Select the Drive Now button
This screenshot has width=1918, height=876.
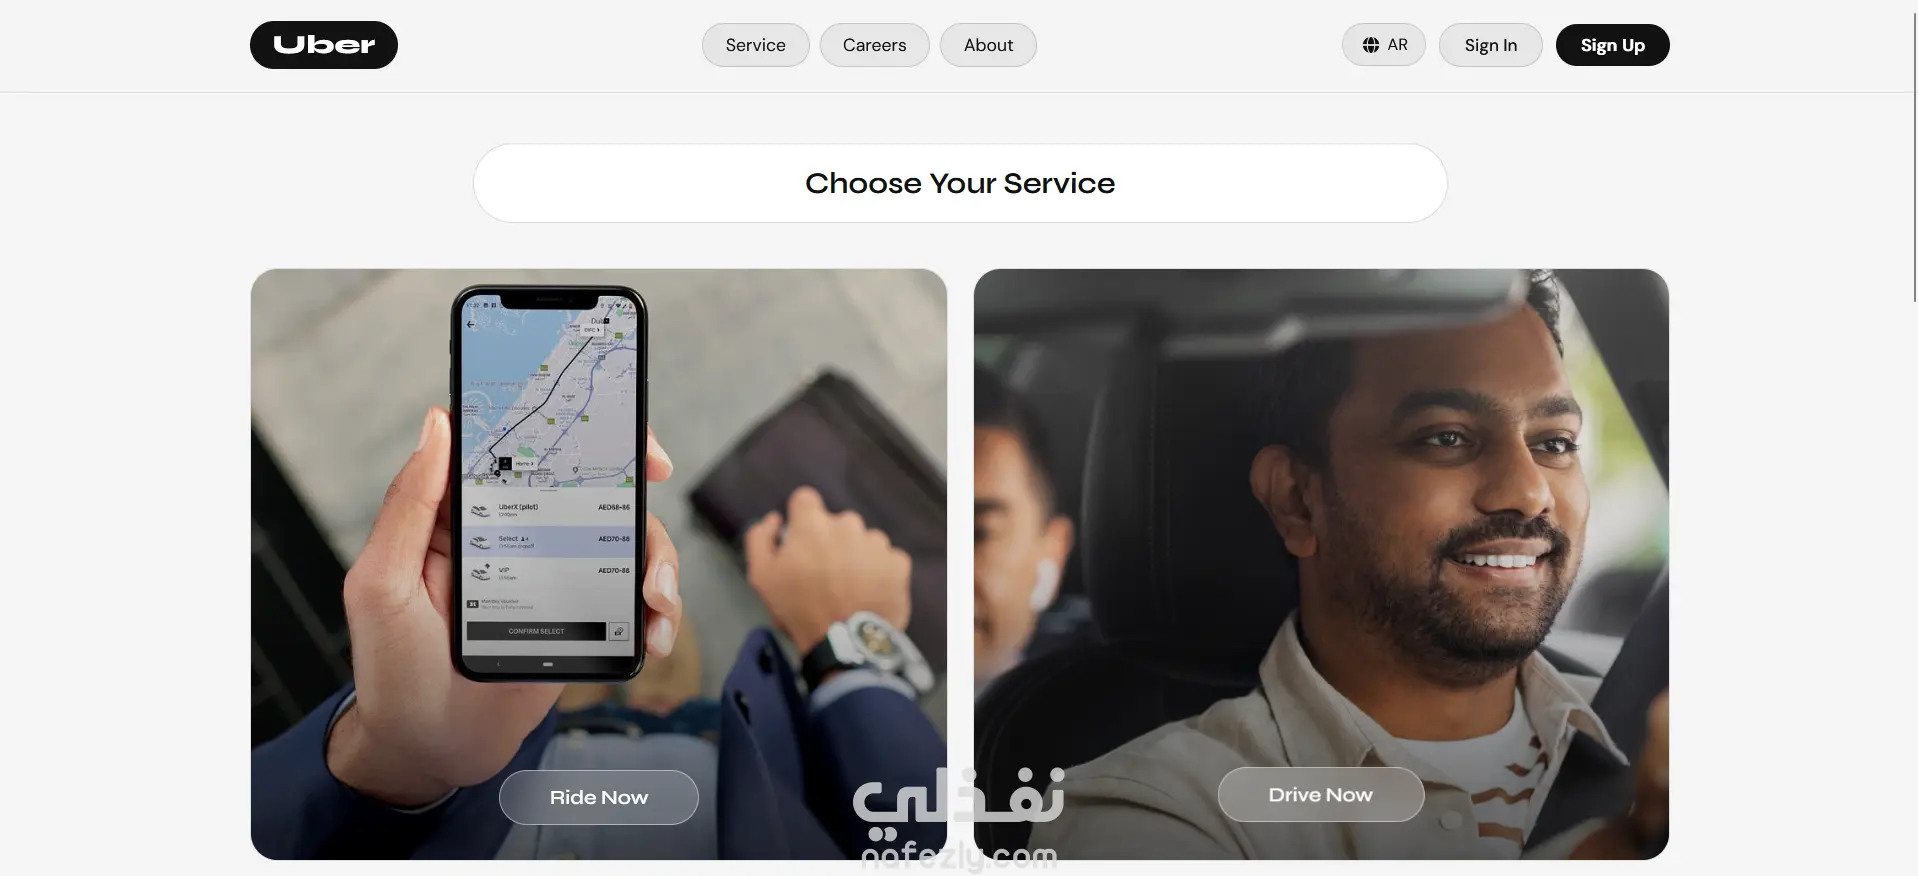tap(1320, 795)
